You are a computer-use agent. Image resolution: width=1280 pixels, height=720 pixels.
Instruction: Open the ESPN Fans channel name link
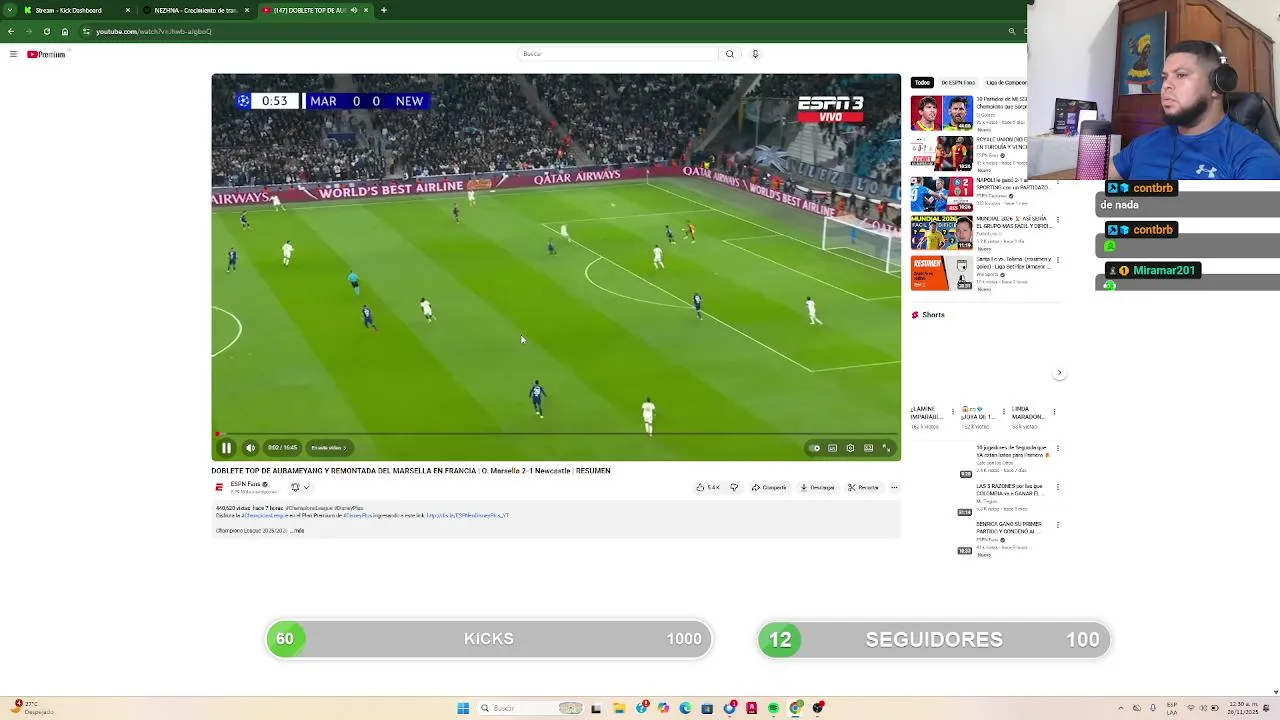click(246, 484)
